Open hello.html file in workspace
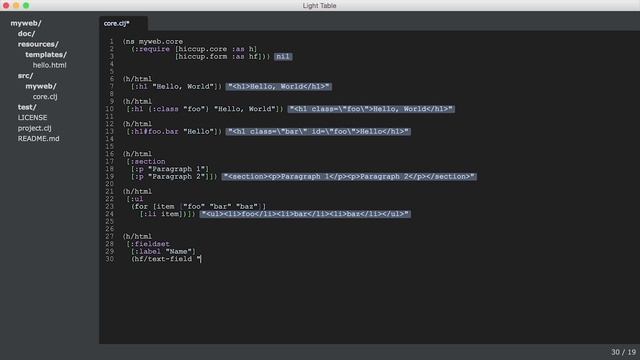 click(x=49, y=65)
